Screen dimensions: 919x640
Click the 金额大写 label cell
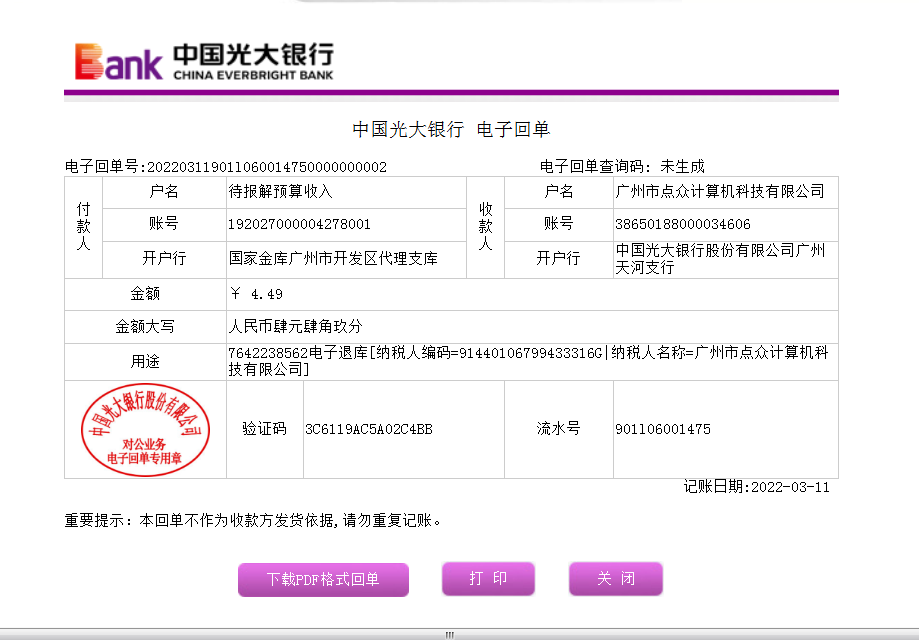click(x=145, y=326)
